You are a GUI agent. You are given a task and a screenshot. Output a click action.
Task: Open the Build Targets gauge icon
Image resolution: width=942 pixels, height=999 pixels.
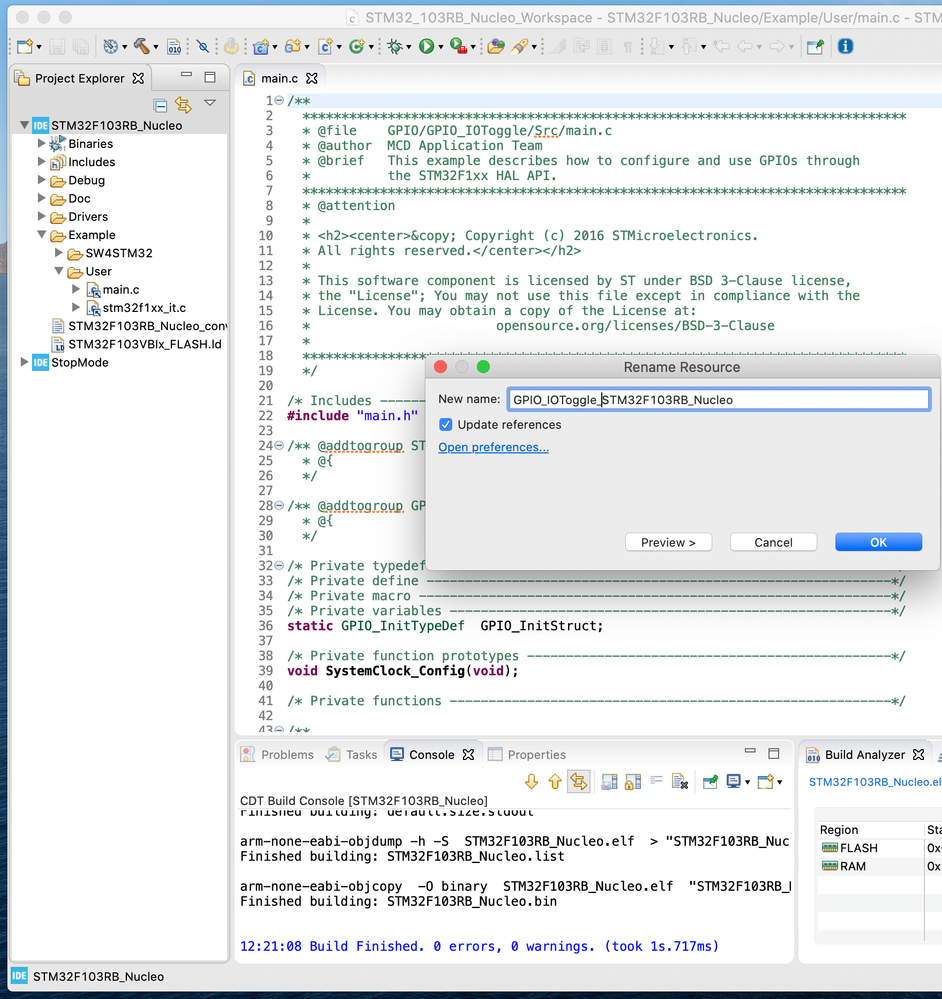coord(111,47)
